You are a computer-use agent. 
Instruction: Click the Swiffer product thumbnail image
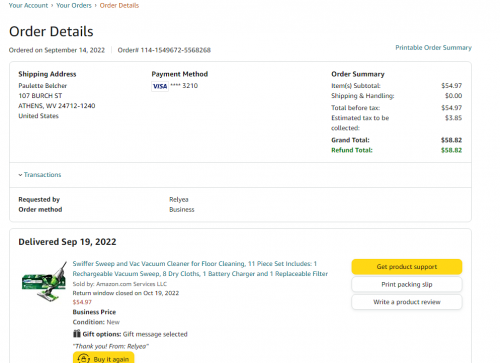tap(44, 282)
